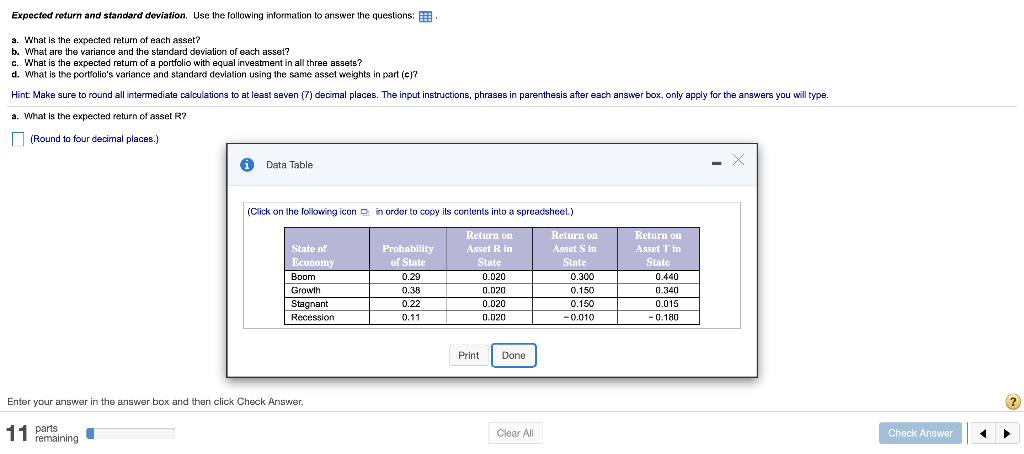Screen dimensions: 1024x454
Task: Click question part b about variance
Action: 151,52
